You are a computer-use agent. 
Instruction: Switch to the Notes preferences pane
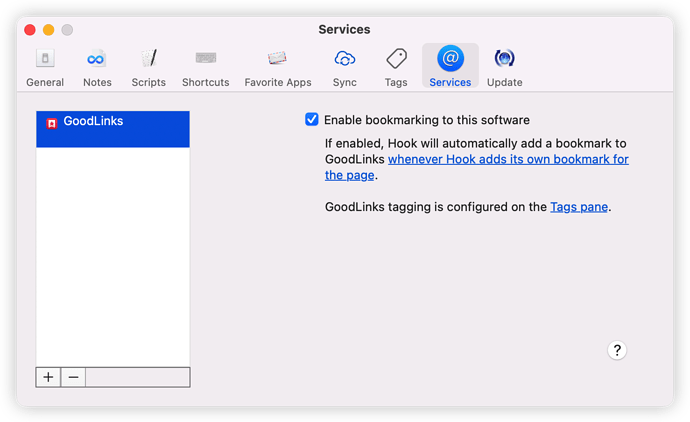tap(97, 67)
